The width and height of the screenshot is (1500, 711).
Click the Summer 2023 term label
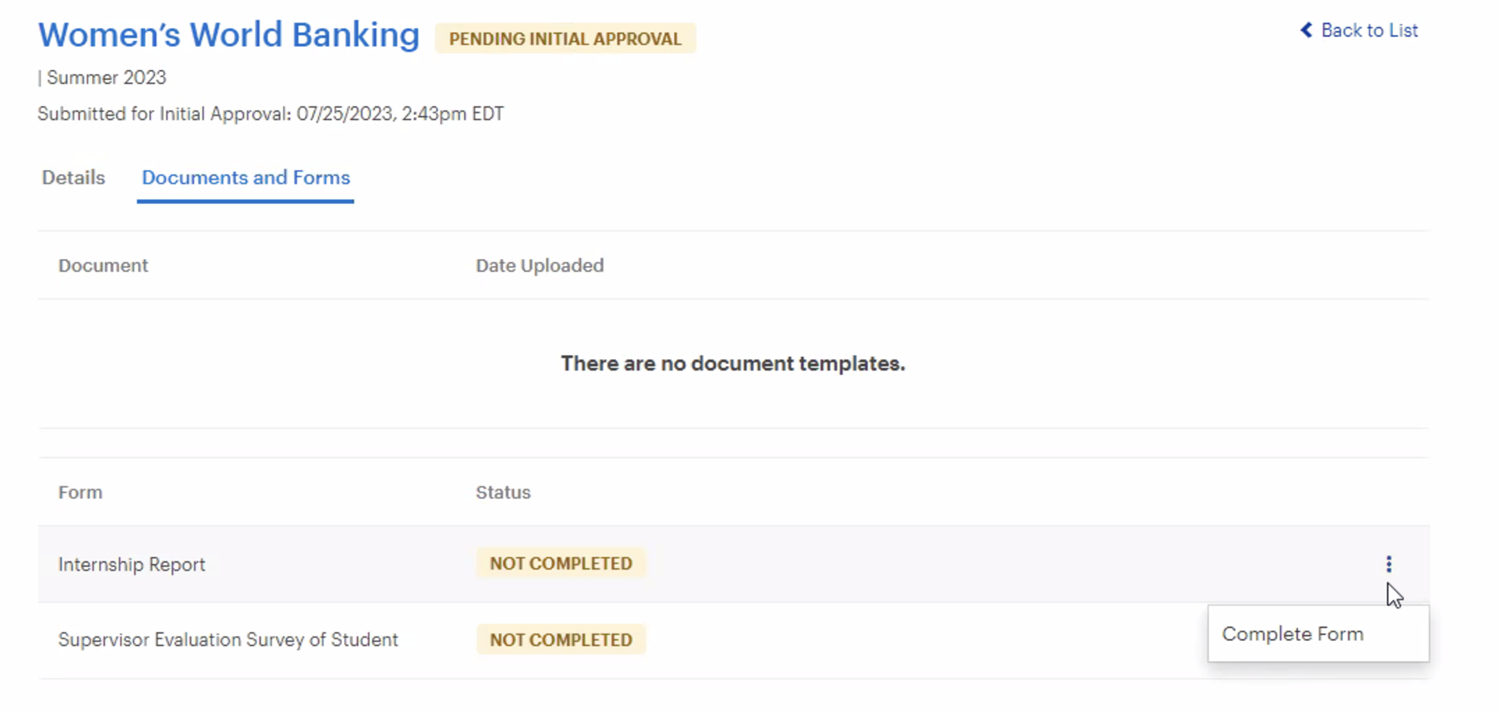coord(106,78)
